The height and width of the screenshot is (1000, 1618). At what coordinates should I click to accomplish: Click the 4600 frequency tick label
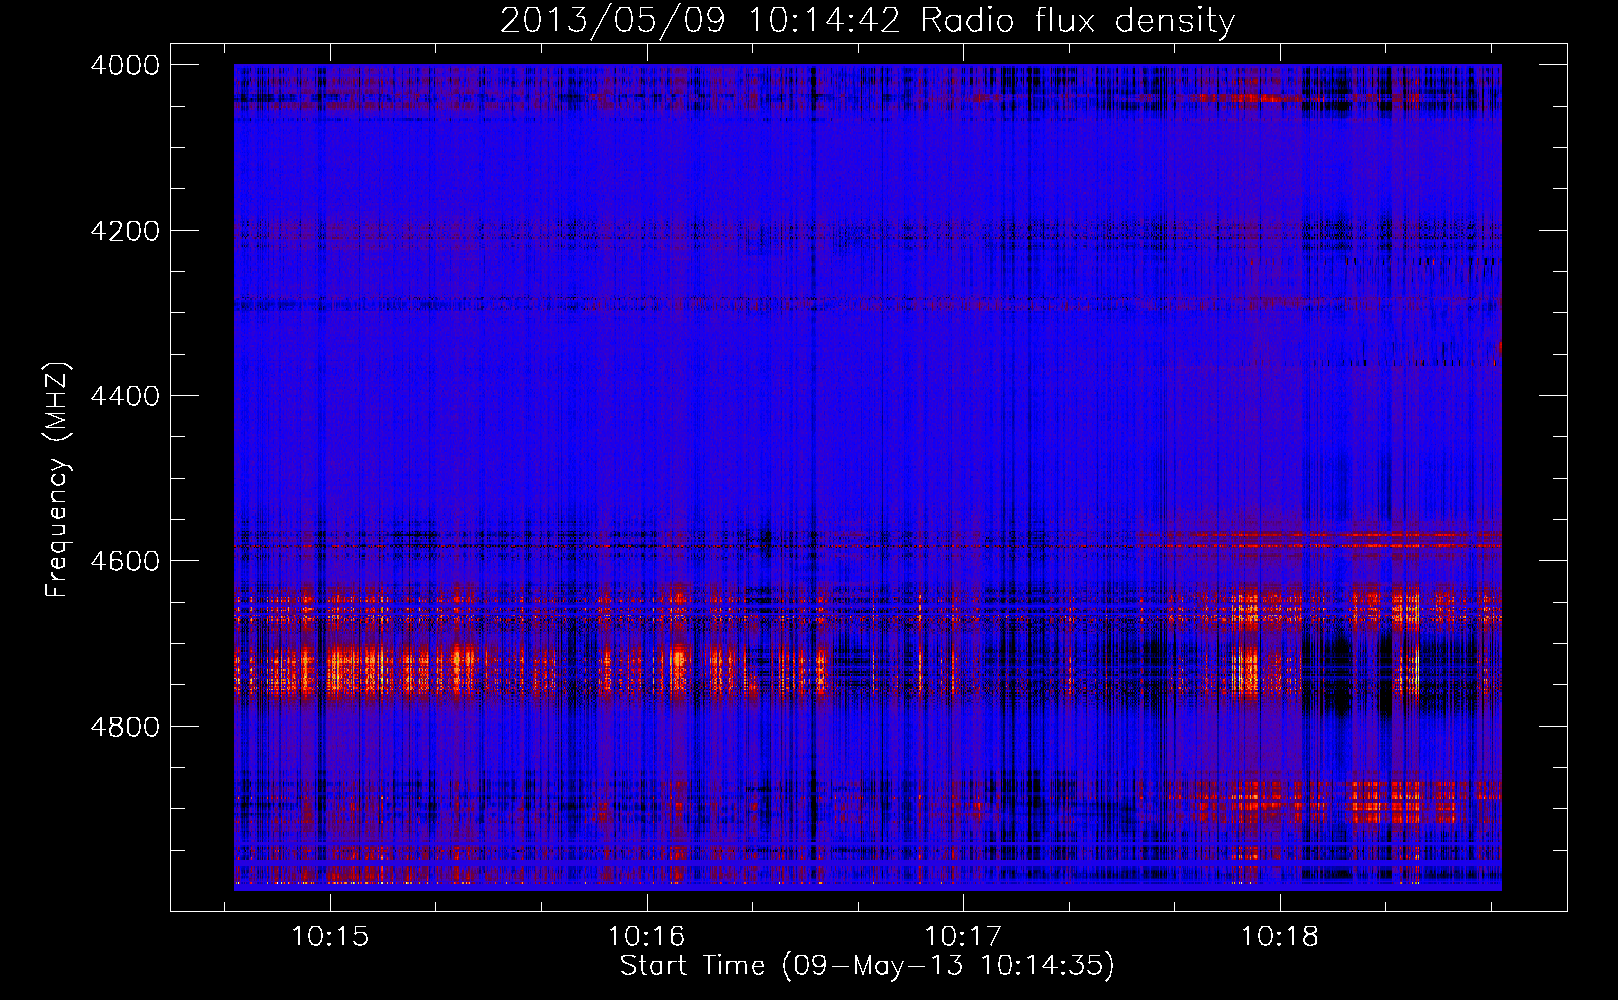125,561
